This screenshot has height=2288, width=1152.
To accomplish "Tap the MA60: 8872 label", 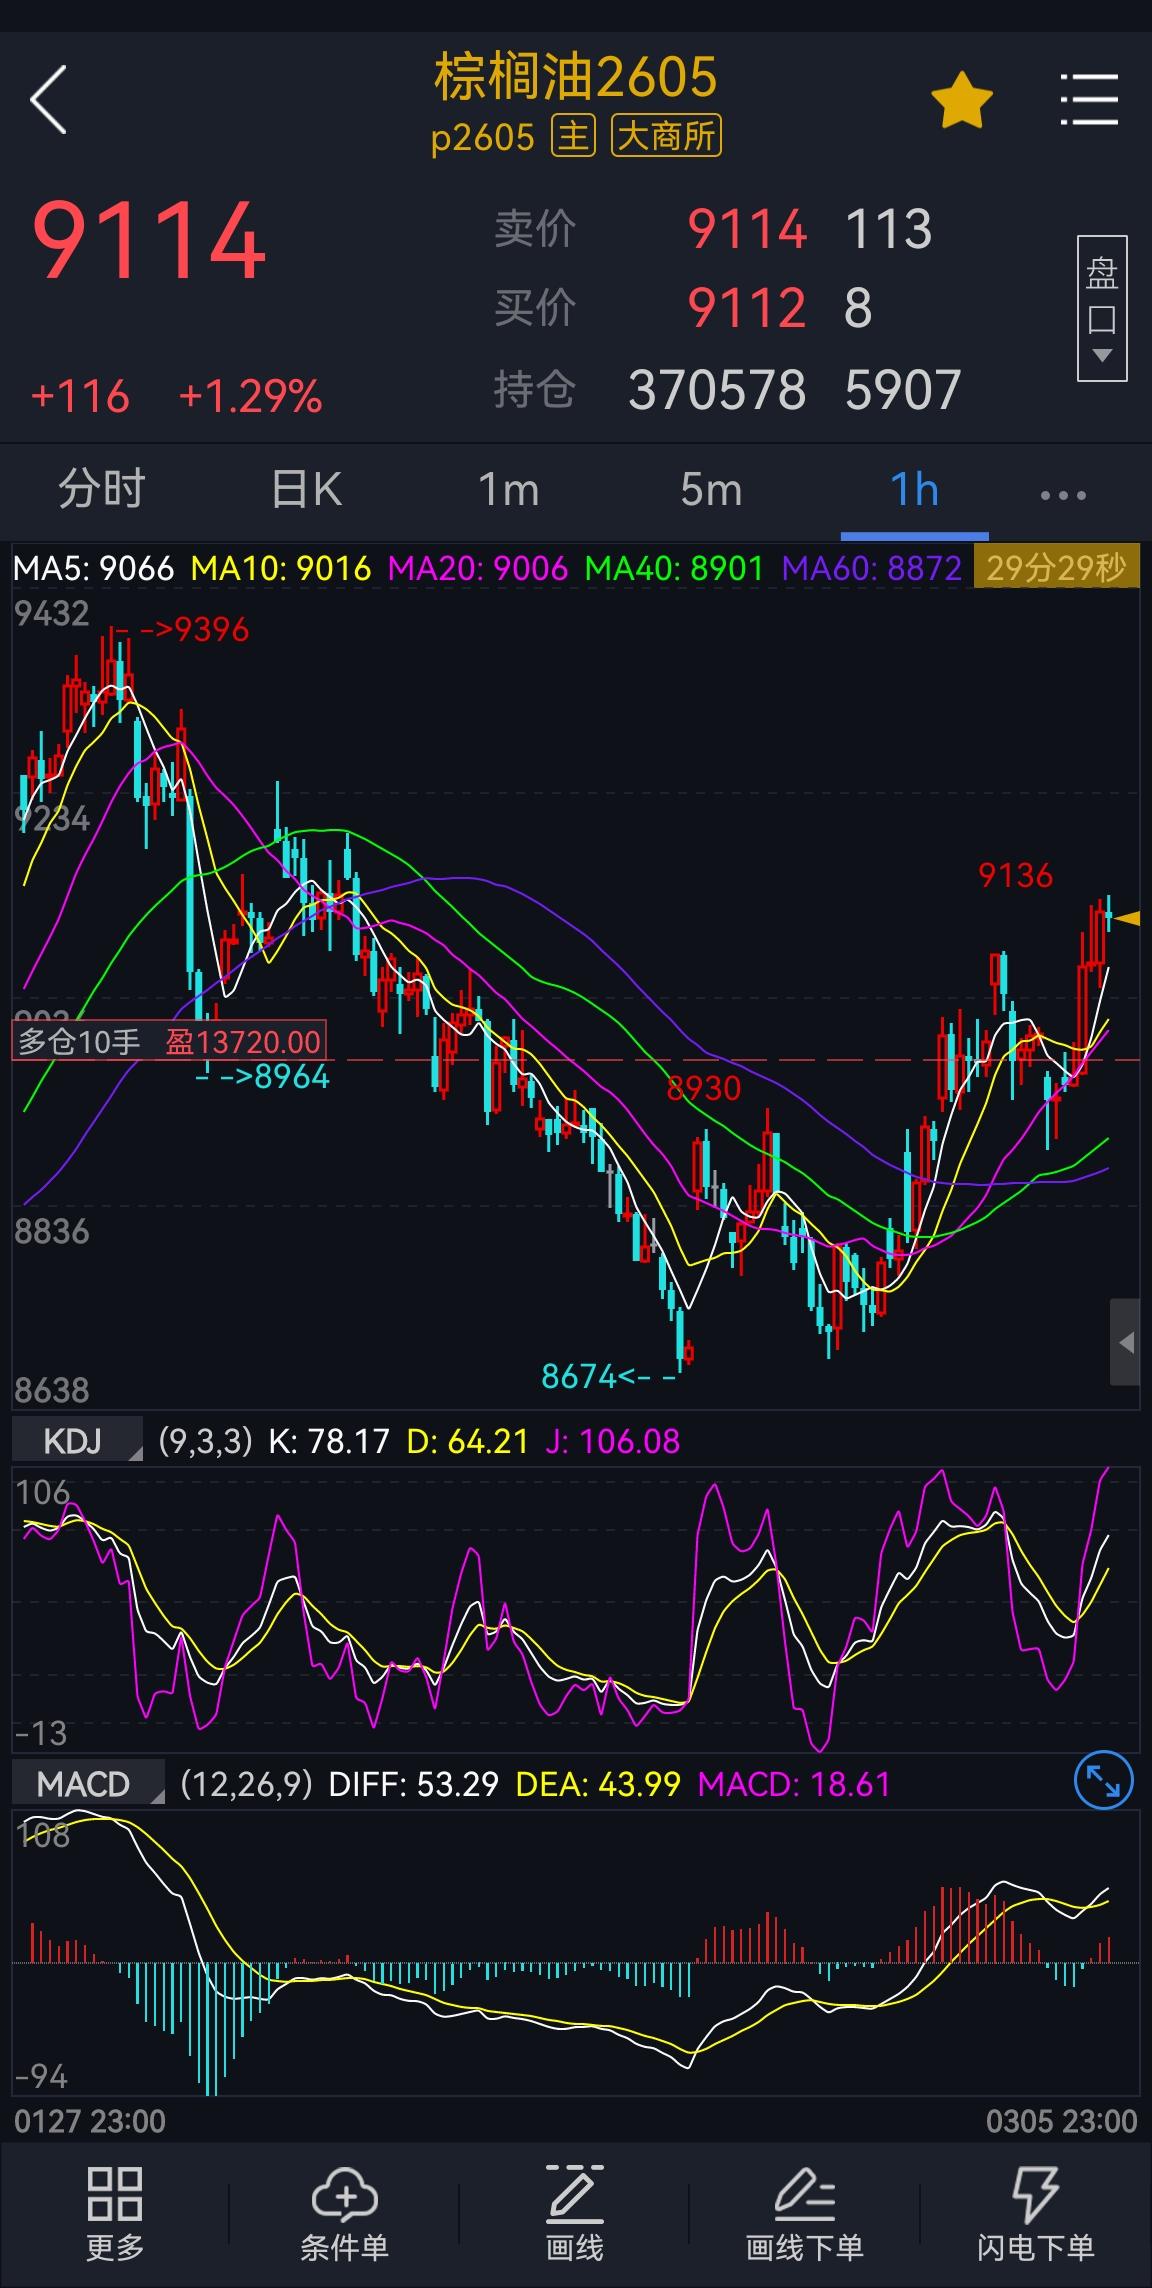I will (x=871, y=568).
